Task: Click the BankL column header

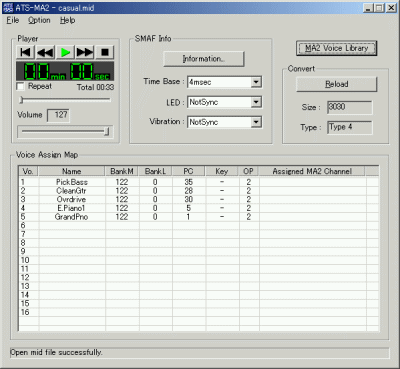Action: 155,171
